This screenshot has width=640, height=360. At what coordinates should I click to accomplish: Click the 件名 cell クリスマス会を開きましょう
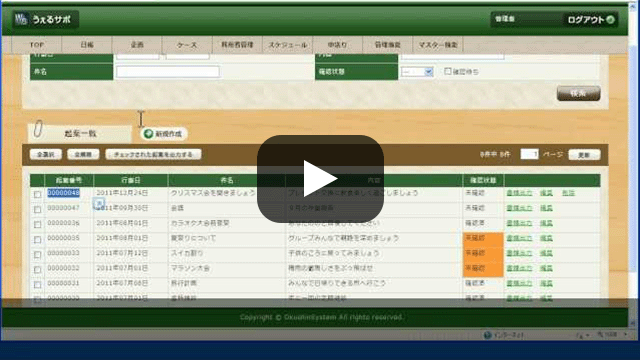[x=213, y=193]
